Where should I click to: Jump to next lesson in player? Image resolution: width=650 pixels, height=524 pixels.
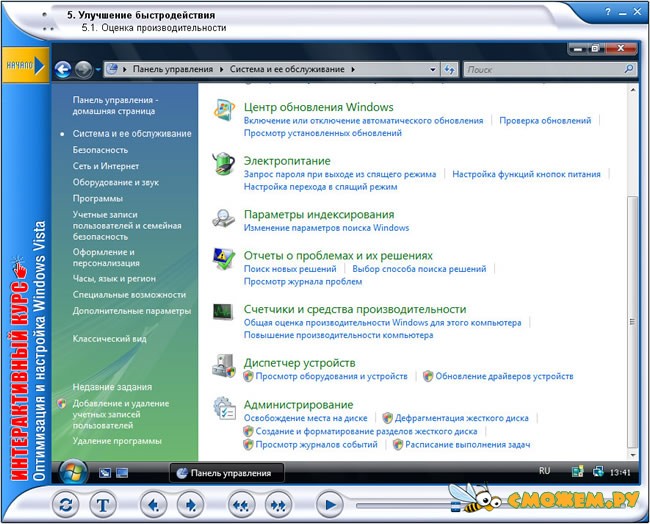click(x=278, y=505)
